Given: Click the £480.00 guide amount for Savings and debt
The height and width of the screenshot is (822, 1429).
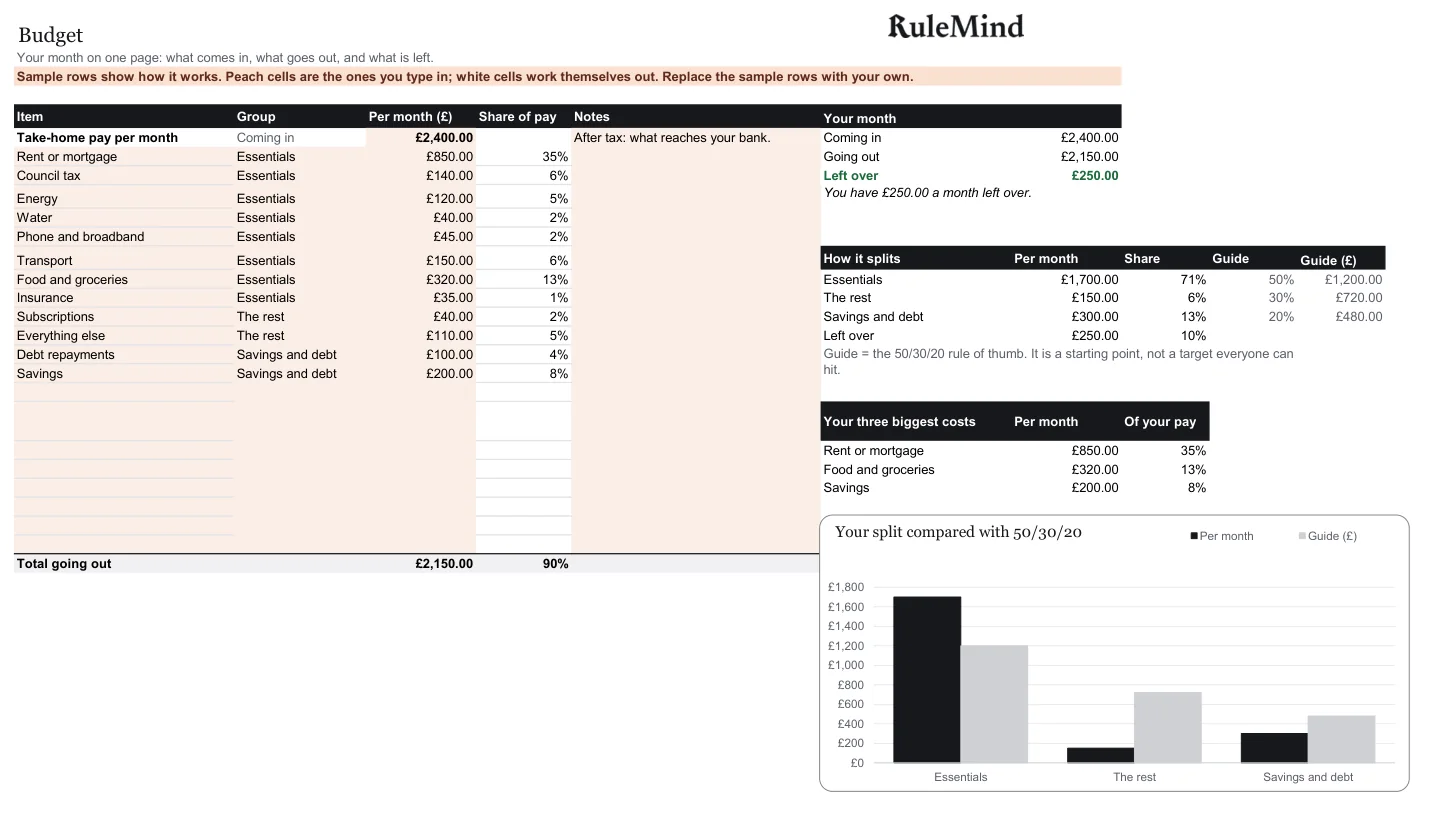Looking at the screenshot, I should click(x=1359, y=317).
